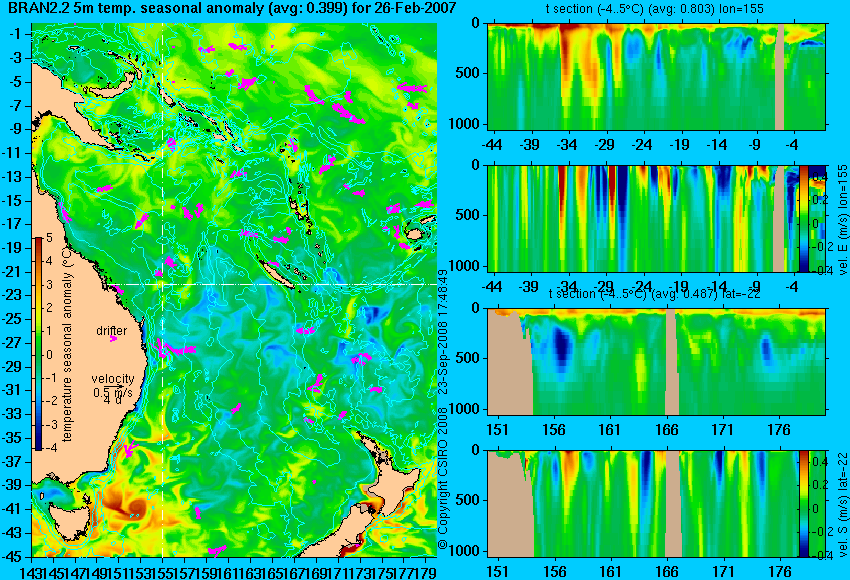Click the BRAN2.2 5m temp. anomaly title
850x580 pixels.
coord(228,8)
